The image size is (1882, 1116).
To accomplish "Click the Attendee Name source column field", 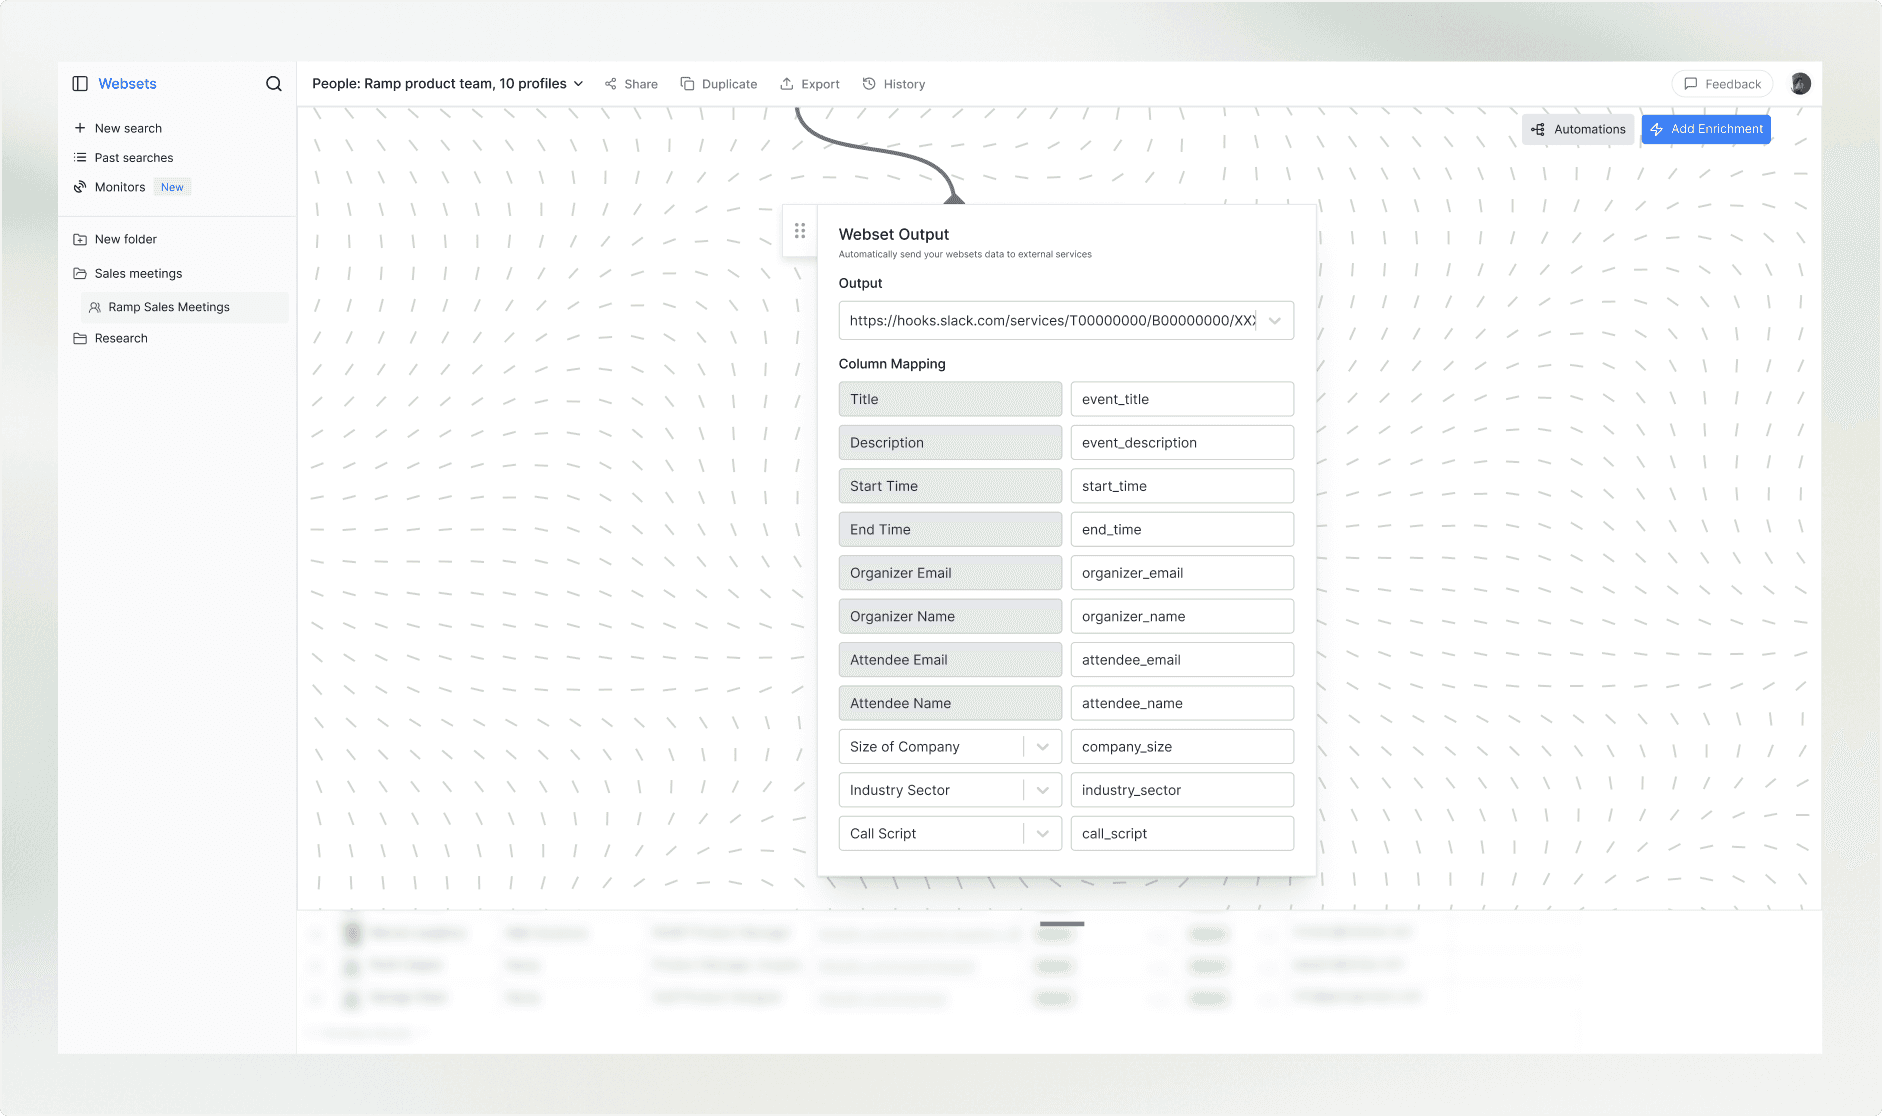I will pyautogui.click(x=950, y=704).
